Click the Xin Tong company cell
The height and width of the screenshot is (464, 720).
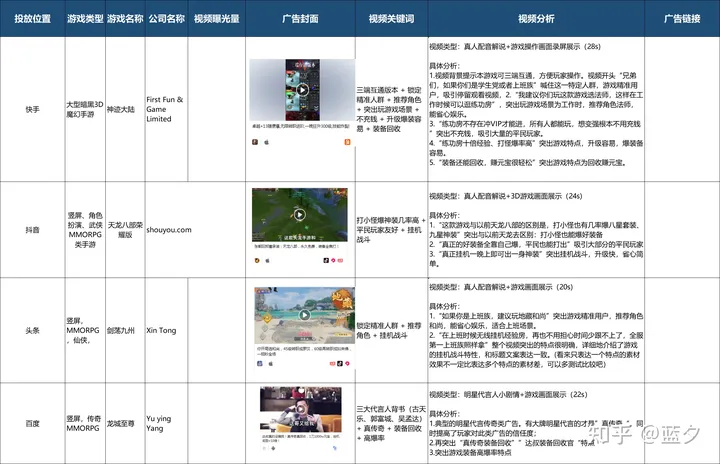tap(166, 330)
